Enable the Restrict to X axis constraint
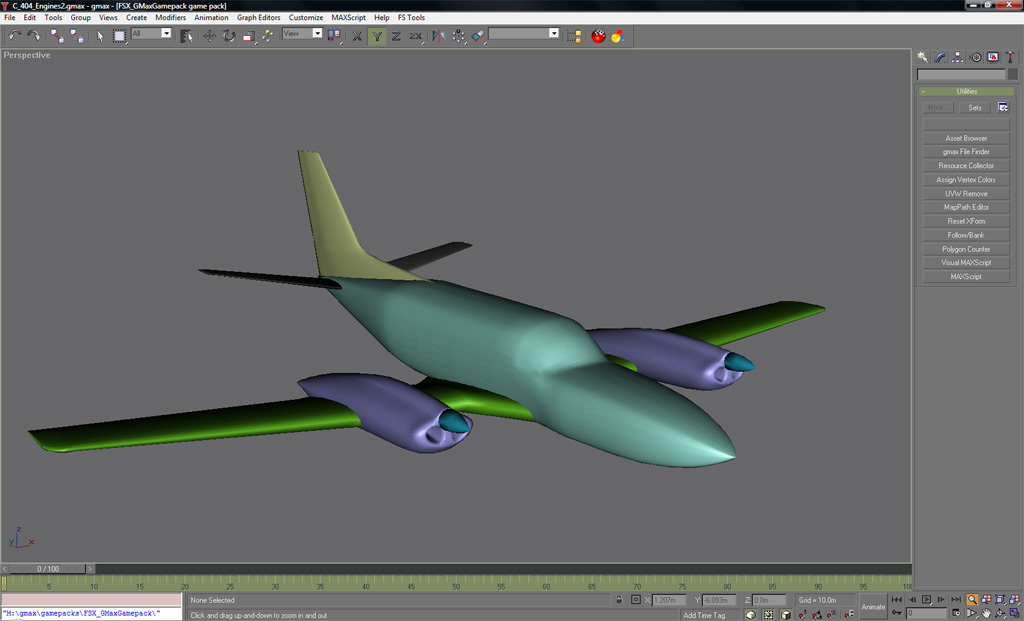The height and width of the screenshot is (621, 1024). [x=357, y=36]
